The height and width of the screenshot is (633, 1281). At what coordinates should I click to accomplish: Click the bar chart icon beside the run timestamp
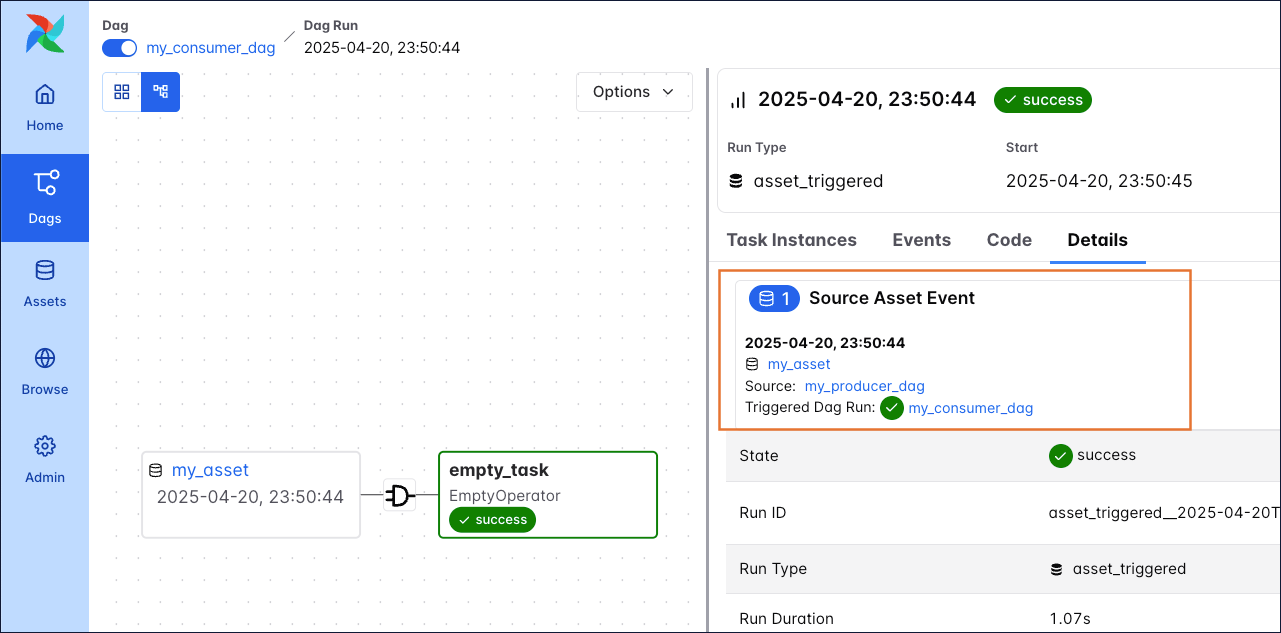[737, 99]
